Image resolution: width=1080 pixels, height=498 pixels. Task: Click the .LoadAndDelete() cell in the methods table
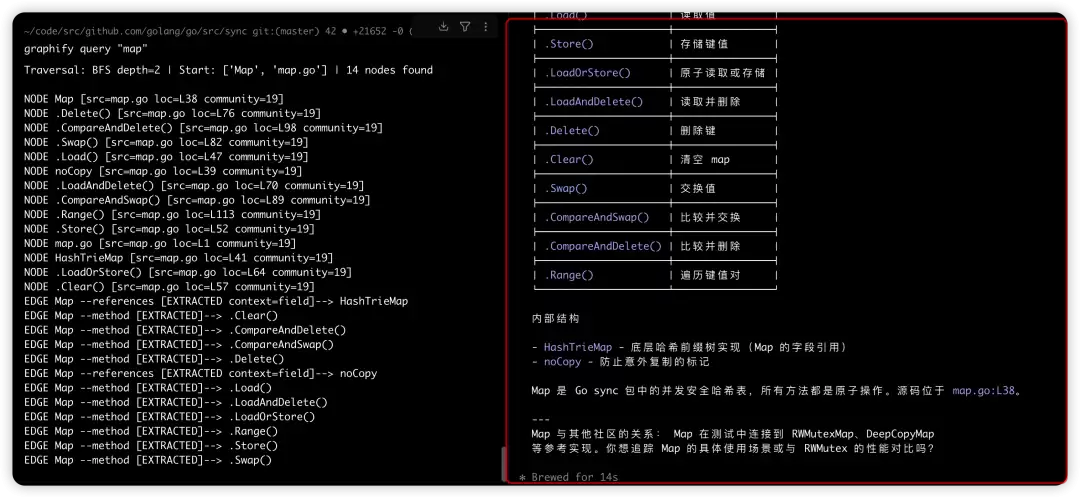click(x=594, y=102)
